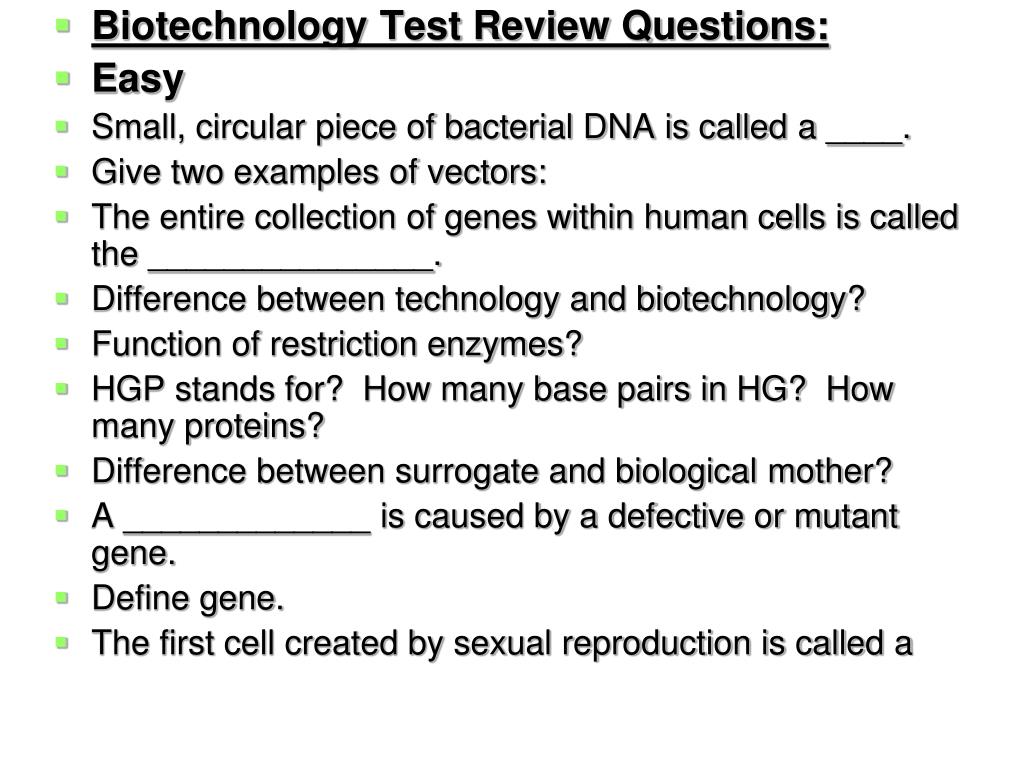Screen dimensions: 1024x768
Task: Click 'Give two examples of vectors' line
Action: [x=319, y=172]
